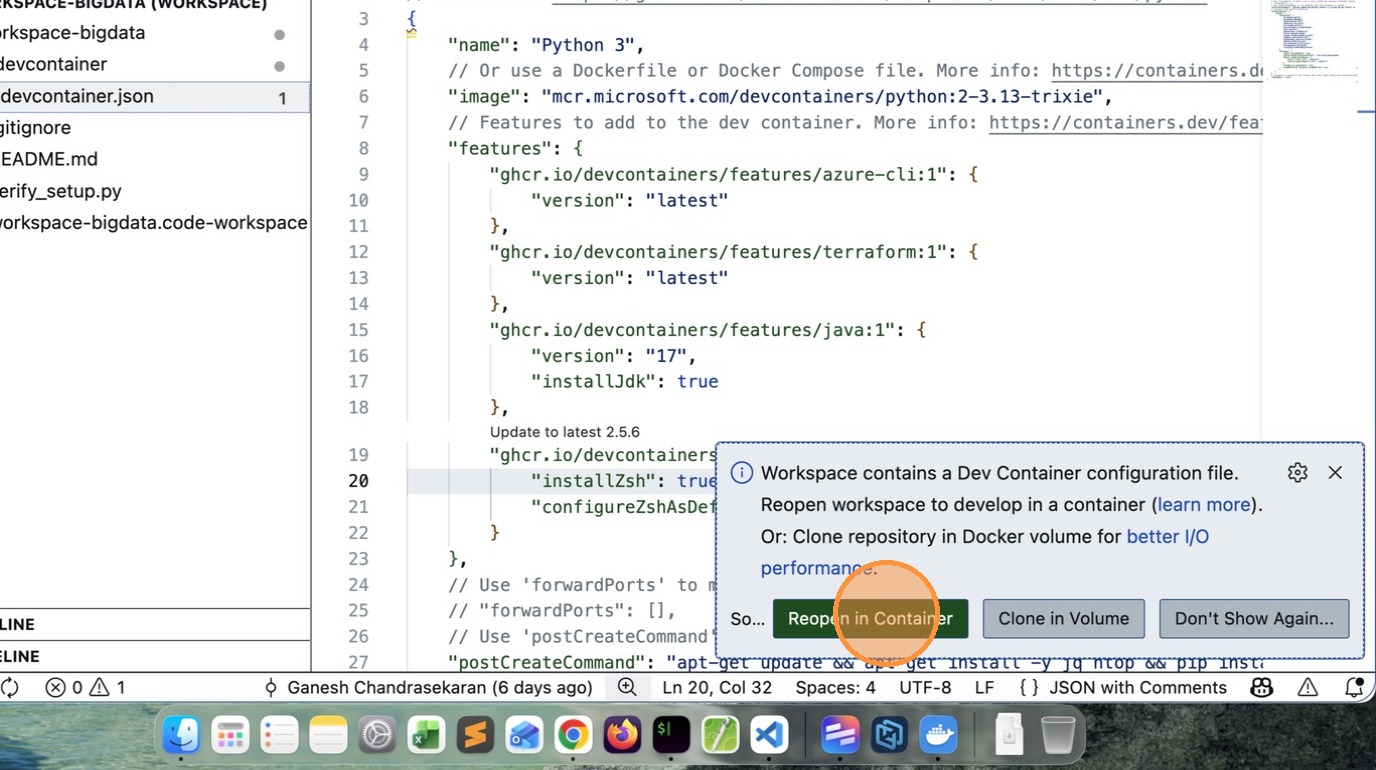Click Don't Show Again button
The height and width of the screenshot is (770, 1376).
pos(1254,619)
